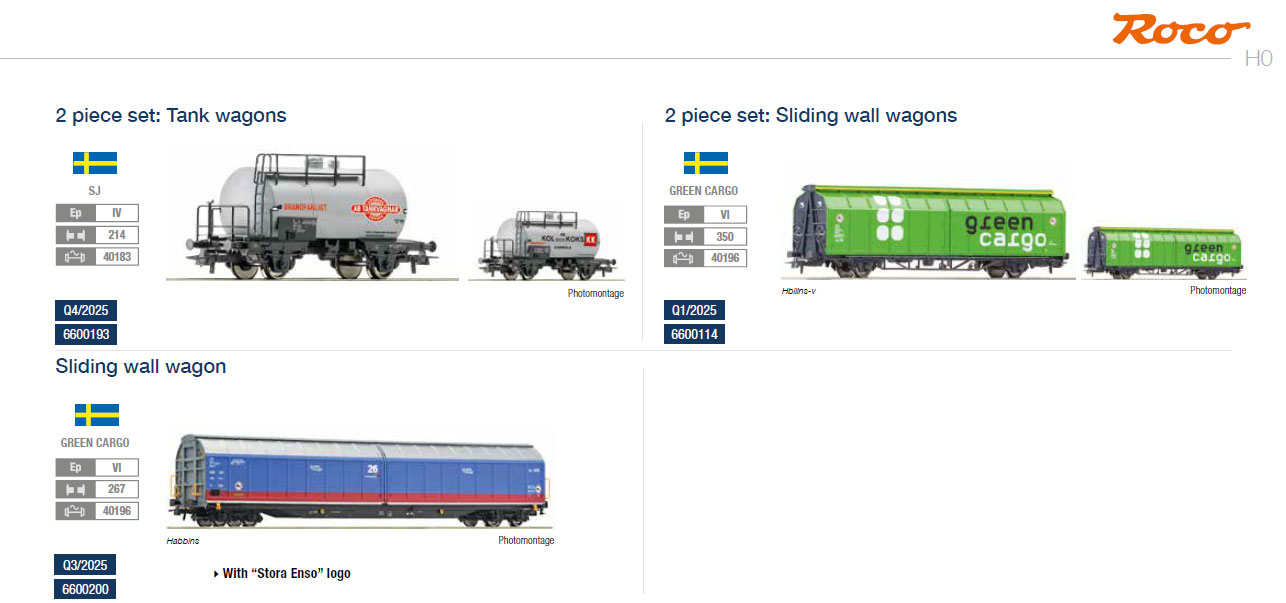Click the buffer length icon beside 214
This screenshot has width=1286, height=603.
pyautogui.click(x=76, y=235)
